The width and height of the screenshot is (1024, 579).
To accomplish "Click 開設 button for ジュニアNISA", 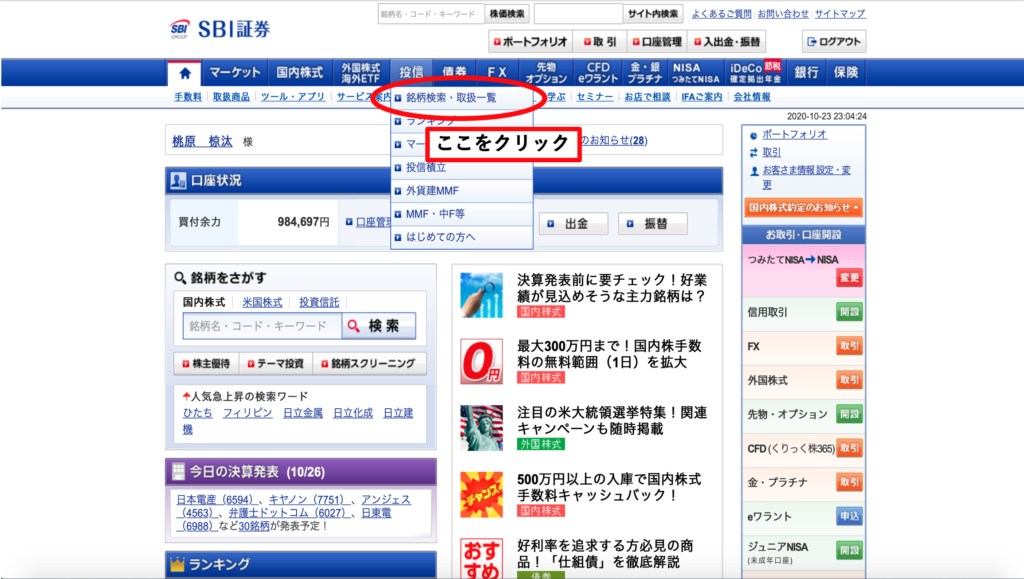I will coord(849,550).
